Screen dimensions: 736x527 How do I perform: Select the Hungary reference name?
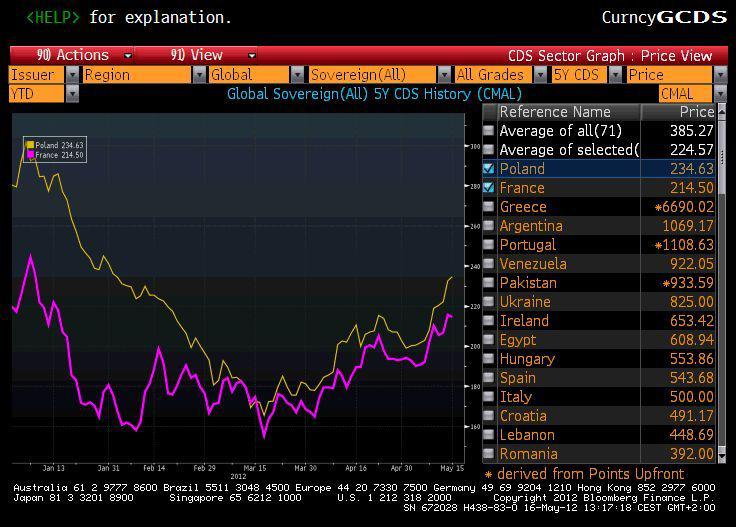click(527, 359)
